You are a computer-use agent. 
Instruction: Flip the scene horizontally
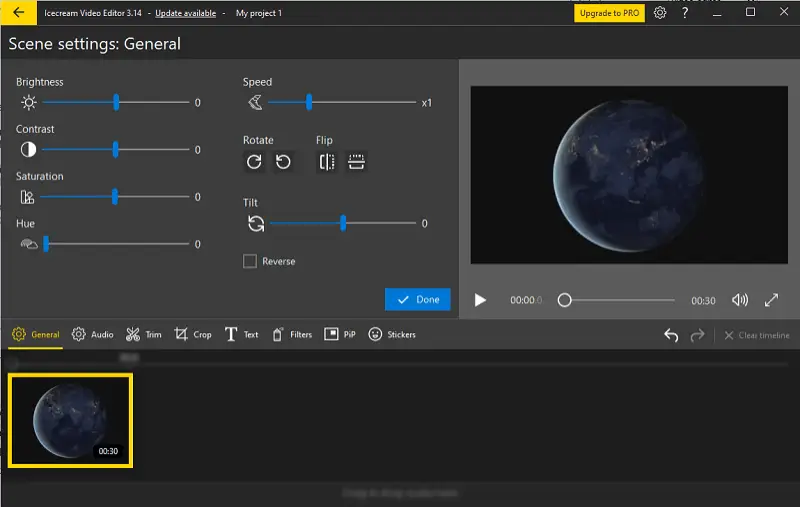coord(327,162)
